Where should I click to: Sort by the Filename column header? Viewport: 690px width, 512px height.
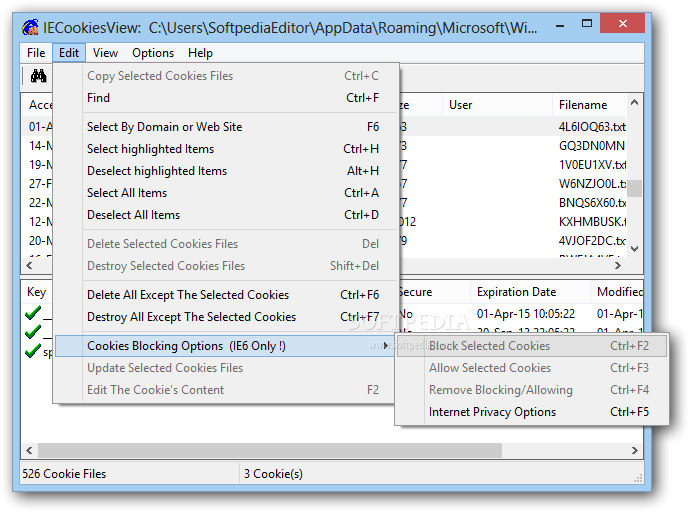(x=589, y=105)
